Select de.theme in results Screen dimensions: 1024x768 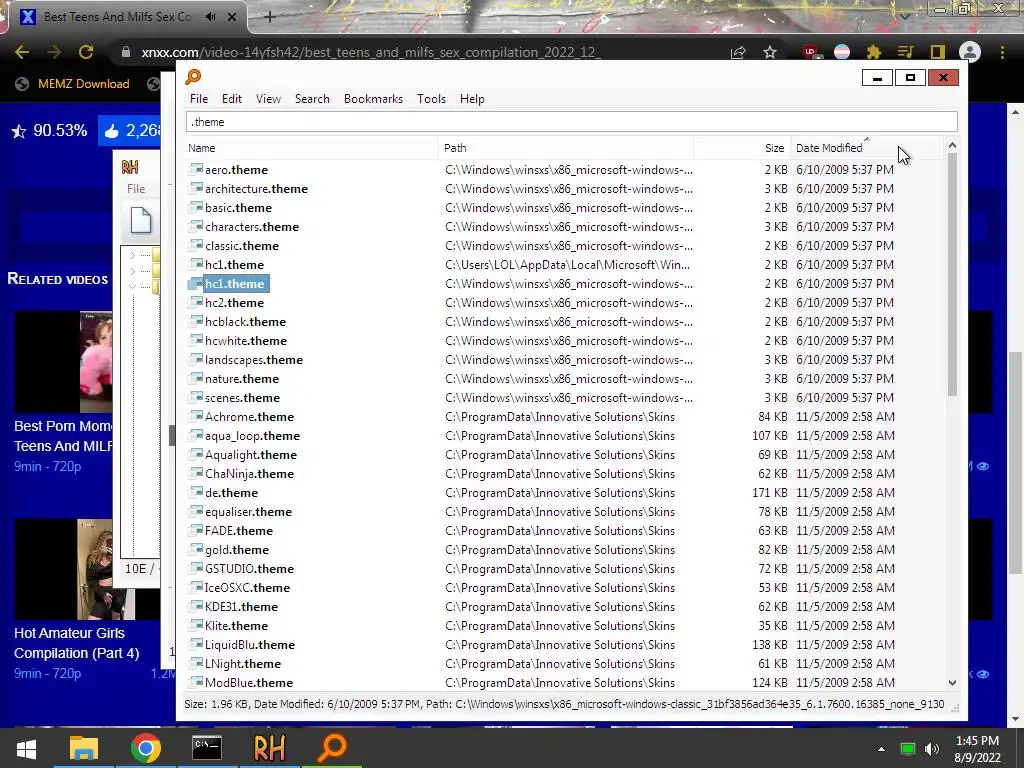click(x=231, y=492)
